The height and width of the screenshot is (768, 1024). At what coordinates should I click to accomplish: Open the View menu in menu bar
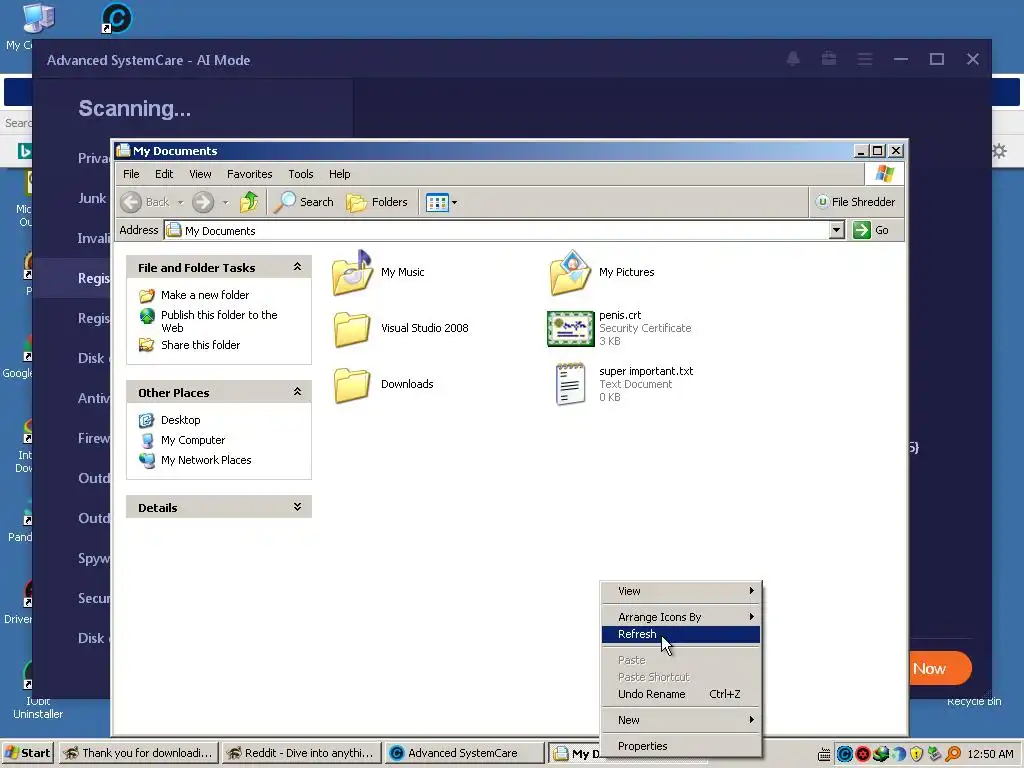(x=200, y=174)
